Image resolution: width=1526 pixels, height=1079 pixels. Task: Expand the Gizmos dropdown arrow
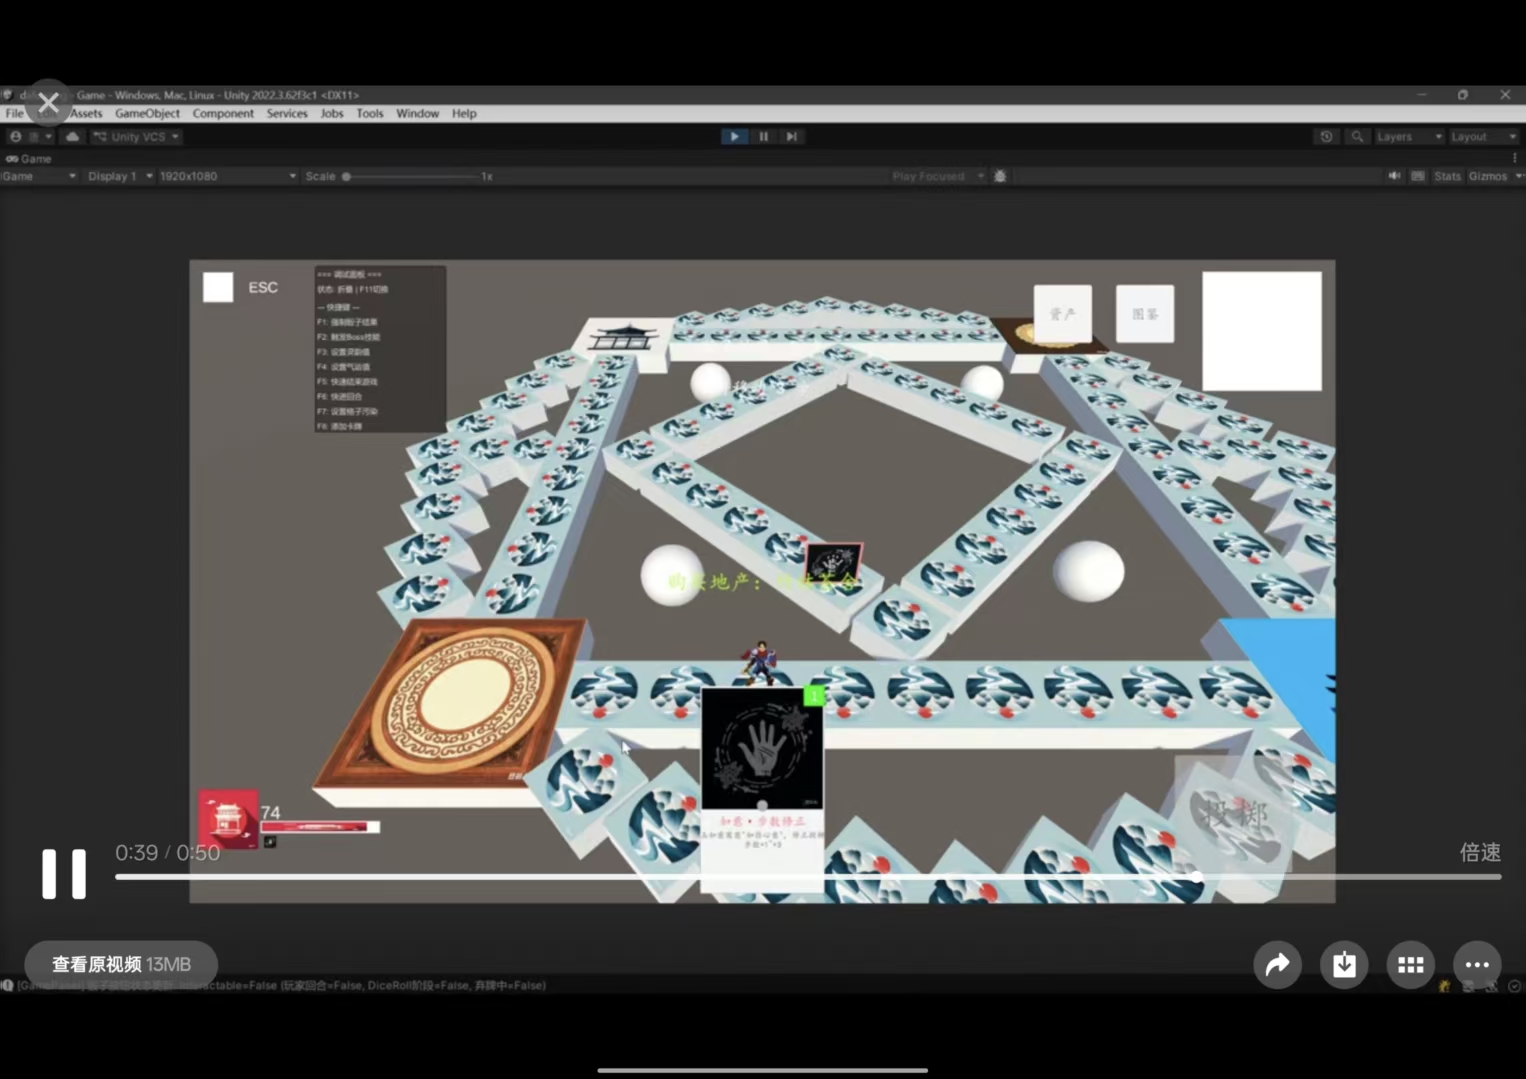(x=1519, y=177)
